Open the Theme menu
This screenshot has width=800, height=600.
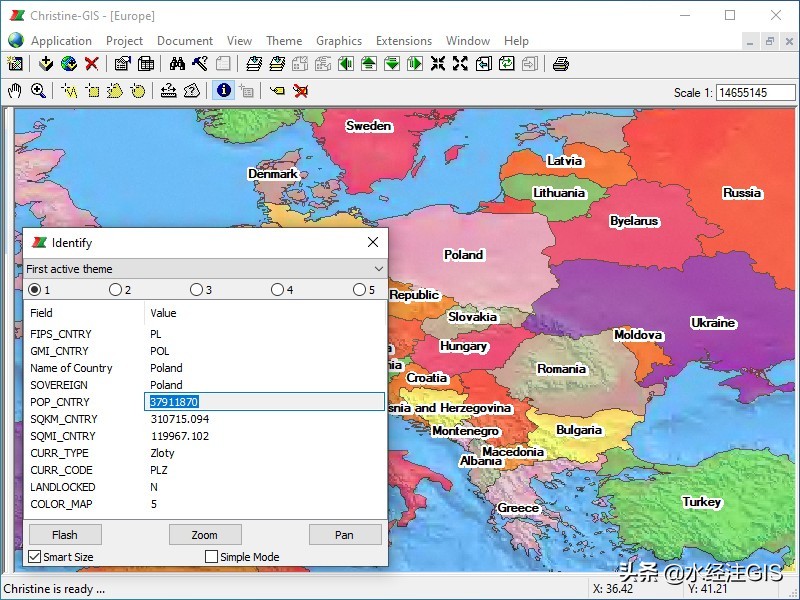(284, 41)
